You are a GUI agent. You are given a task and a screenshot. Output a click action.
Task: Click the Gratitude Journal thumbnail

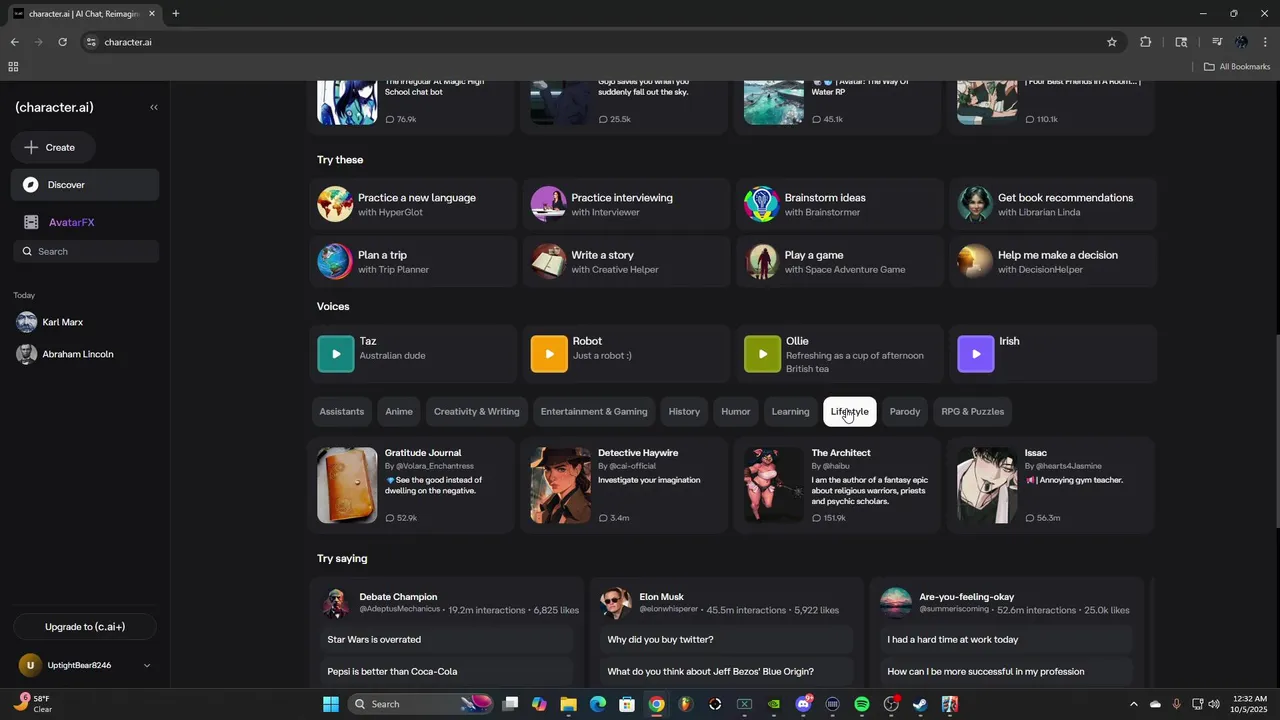[x=347, y=485]
